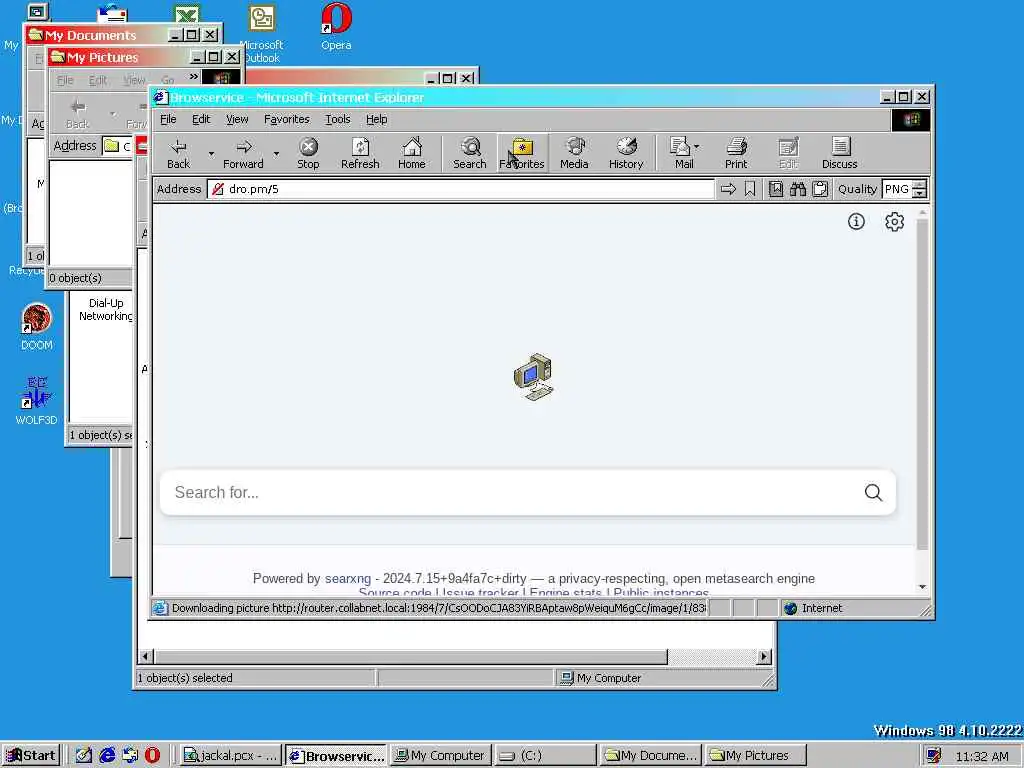Print the current page
This screenshot has height=768, width=1024.
[736, 153]
